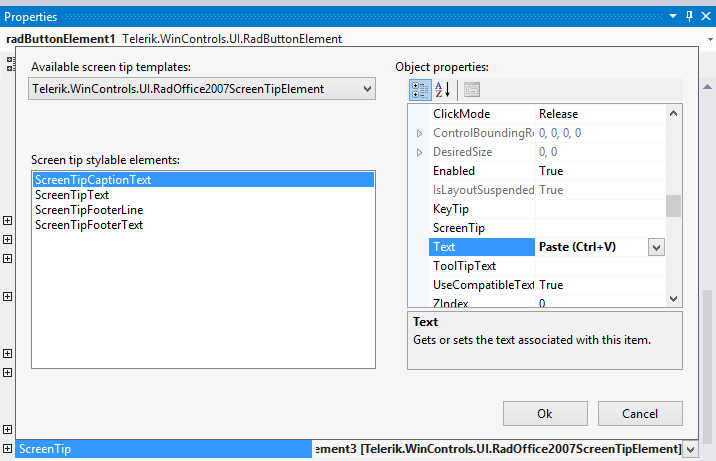The width and height of the screenshot is (716, 461).
Task: Click categorized icon at Properties panel left edge
Action: point(10,64)
